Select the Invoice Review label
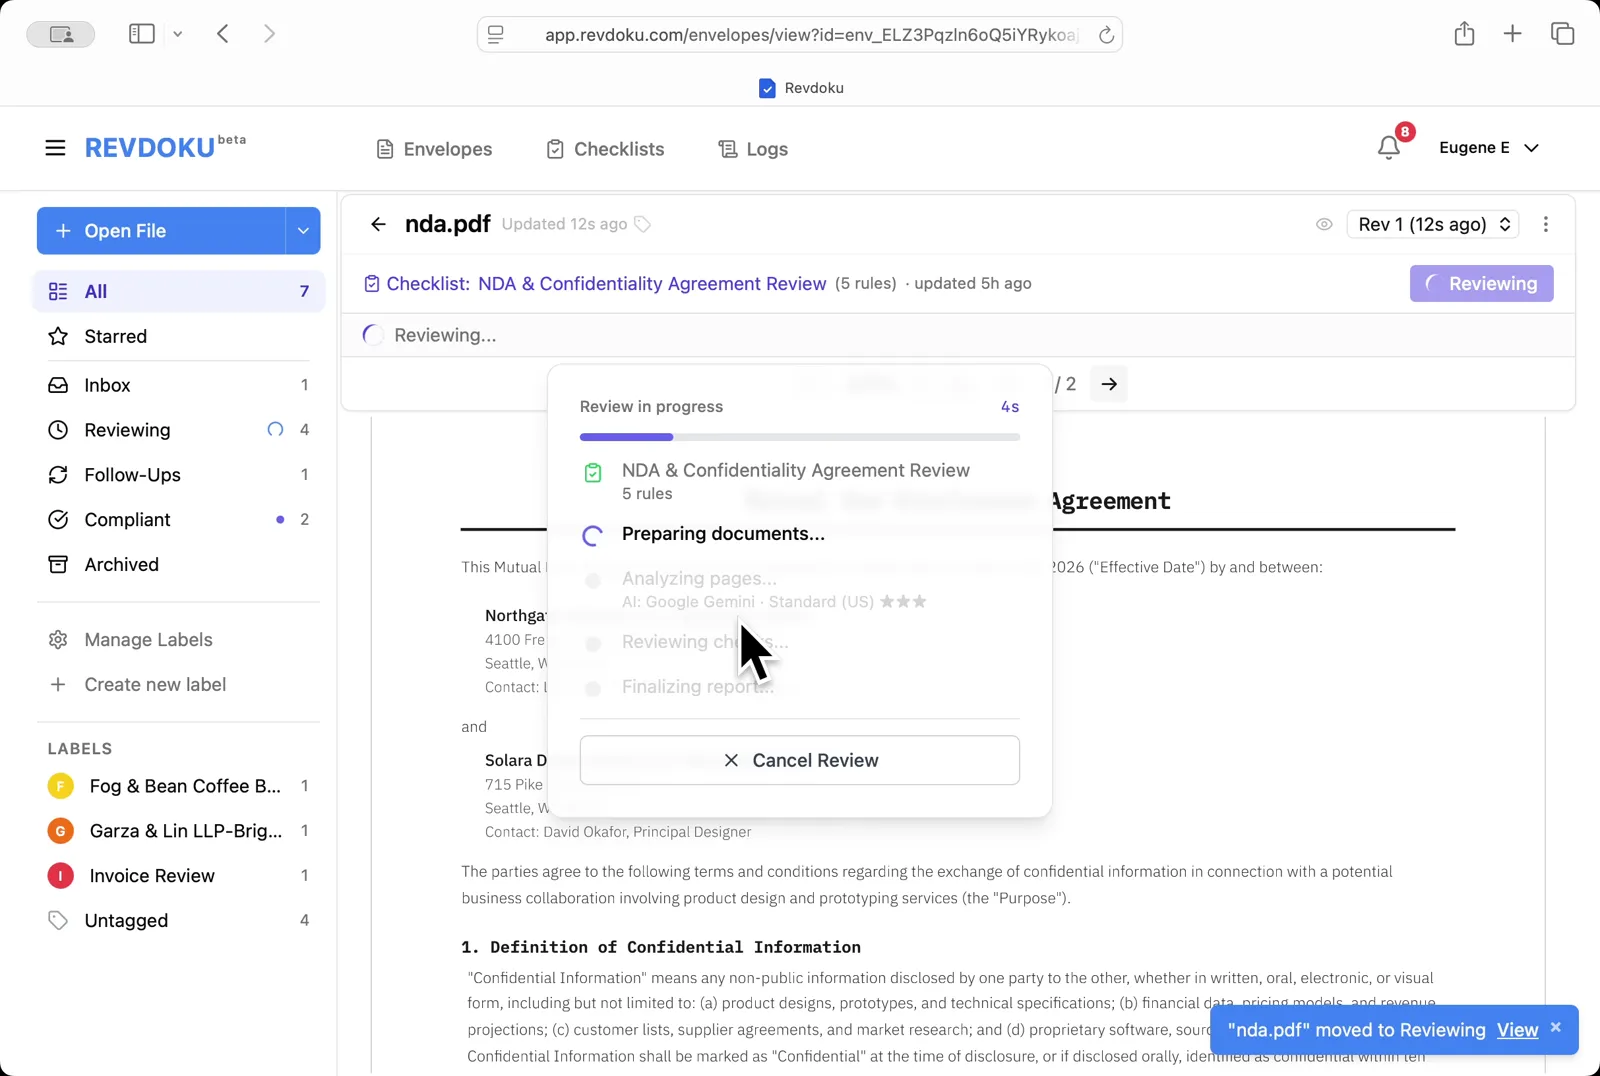The width and height of the screenshot is (1600, 1076). (152, 876)
